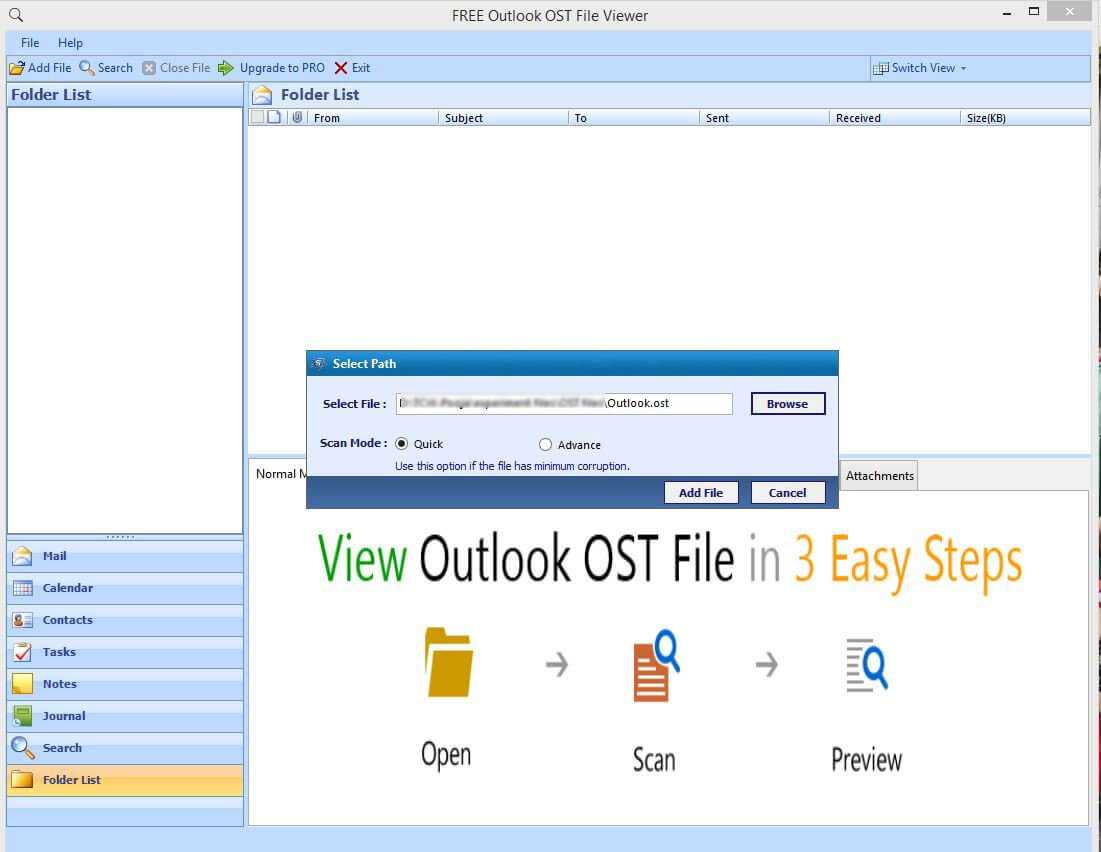
Task: Open the Notes pane
Action: [125, 684]
